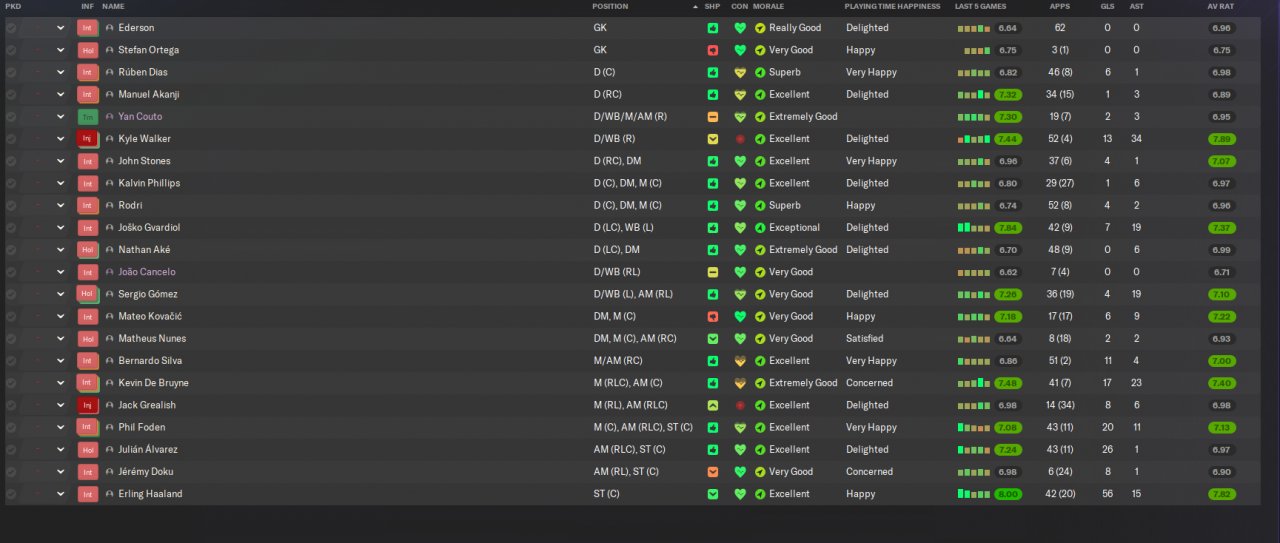Open Kyle Walker's Inj injury badge
This screenshot has height=543, width=1280.
point(88,139)
